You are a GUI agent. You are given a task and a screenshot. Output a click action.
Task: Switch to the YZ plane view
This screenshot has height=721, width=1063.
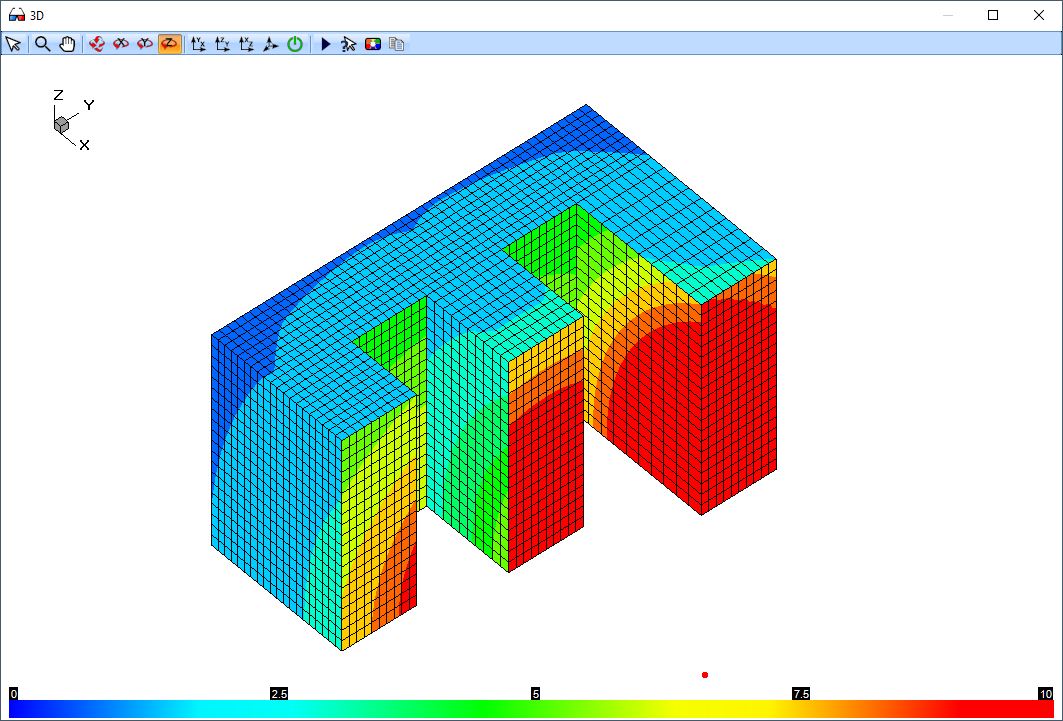(x=222, y=44)
